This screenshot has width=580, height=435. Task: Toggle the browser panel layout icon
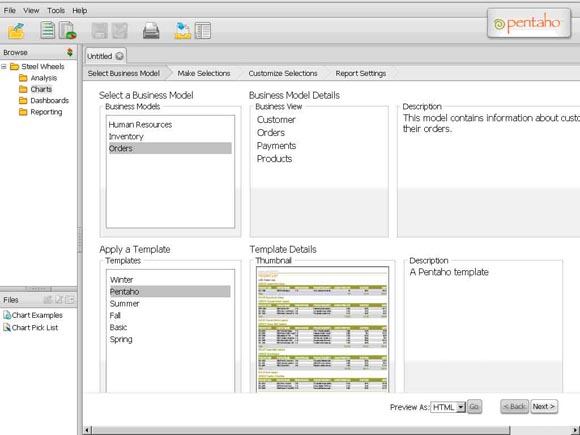pyautogui.click(x=203, y=31)
